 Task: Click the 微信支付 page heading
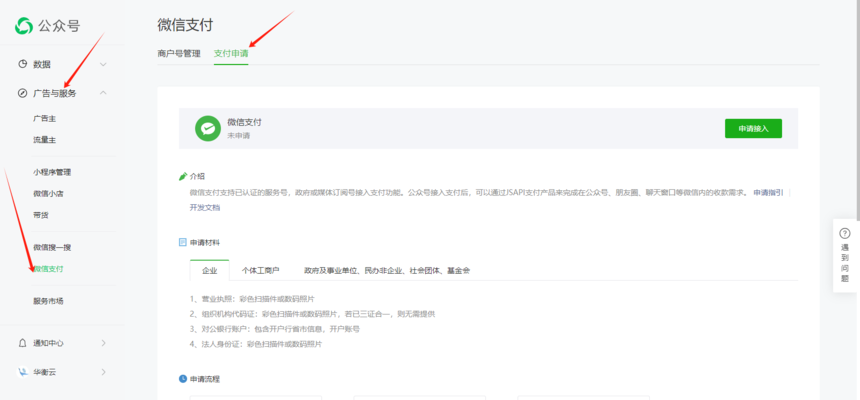tap(185, 25)
